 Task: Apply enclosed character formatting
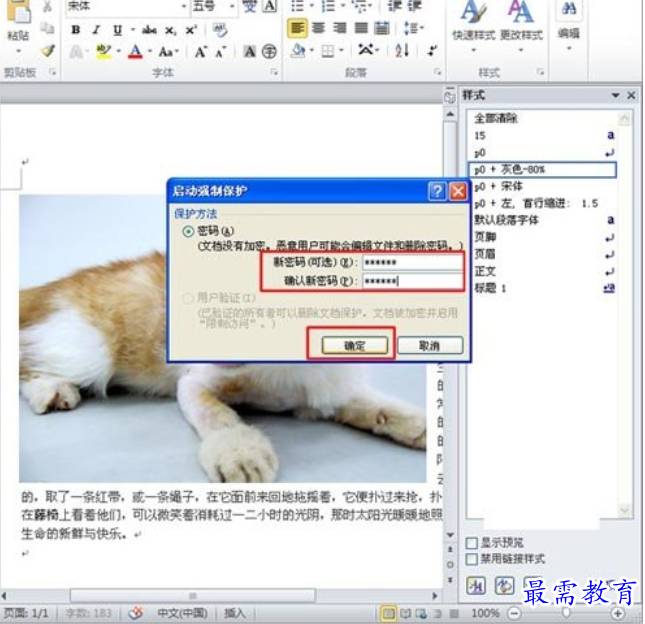pyautogui.click(x=269, y=52)
